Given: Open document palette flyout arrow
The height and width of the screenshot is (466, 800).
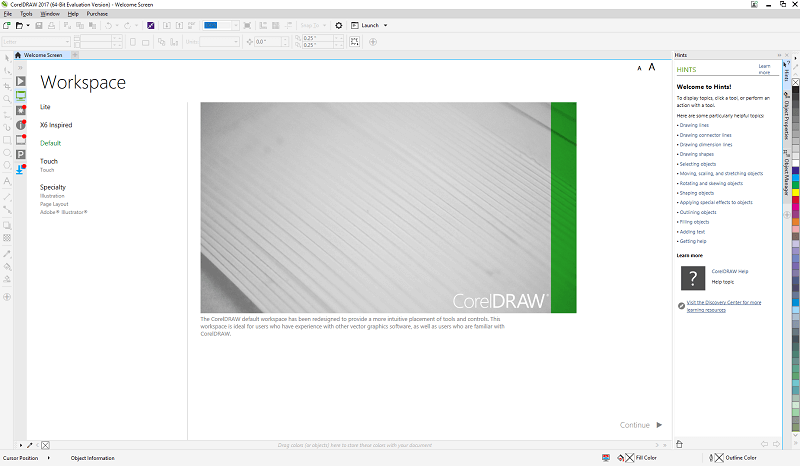Looking at the screenshot, I should (21, 445).
